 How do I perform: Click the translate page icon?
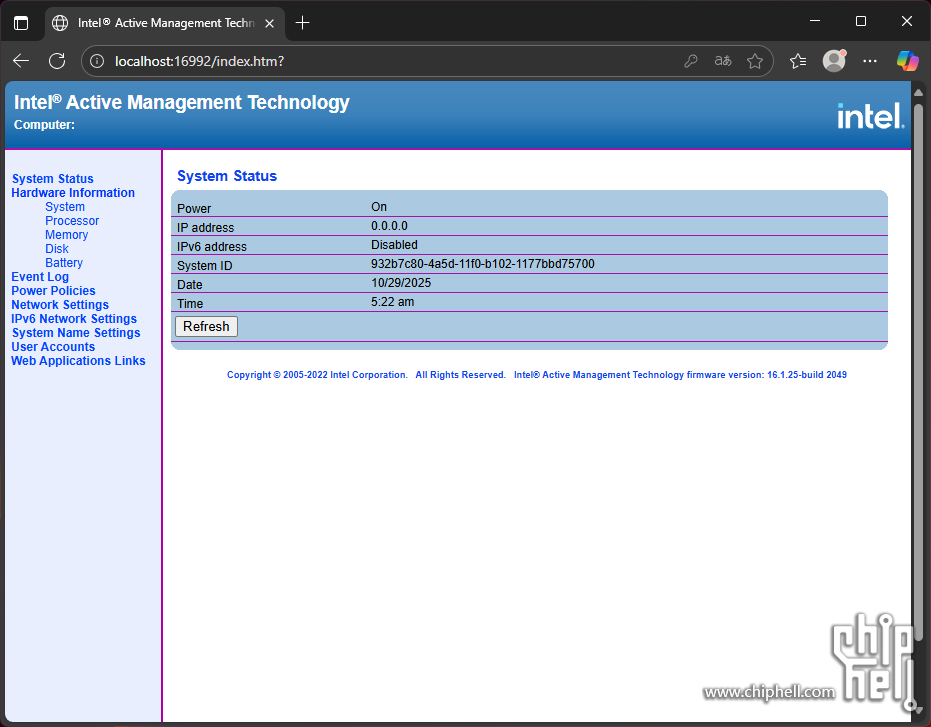722,61
